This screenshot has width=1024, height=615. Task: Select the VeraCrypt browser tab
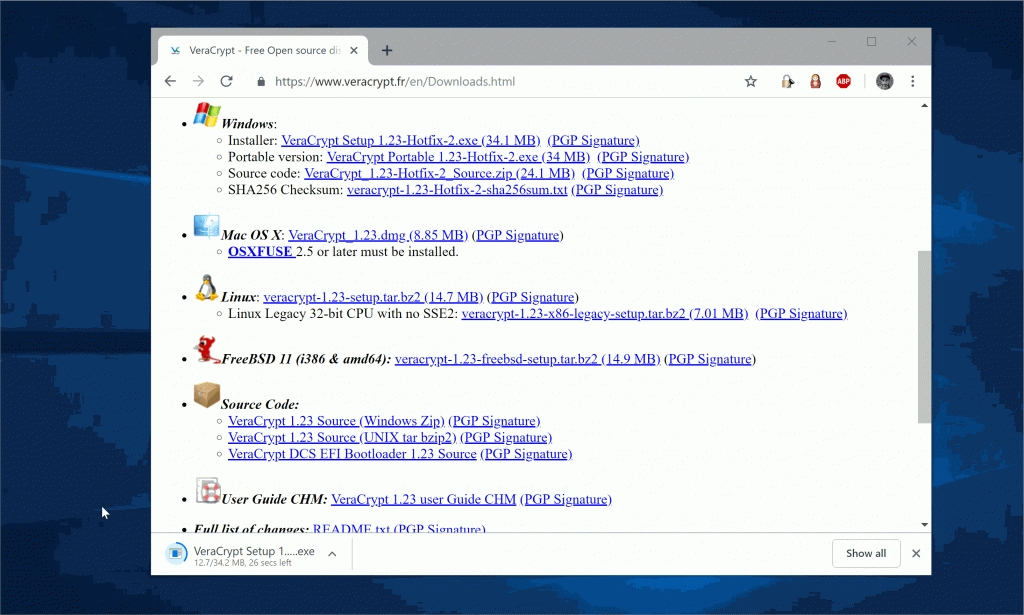pyautogui.click(x=260, y=51)
